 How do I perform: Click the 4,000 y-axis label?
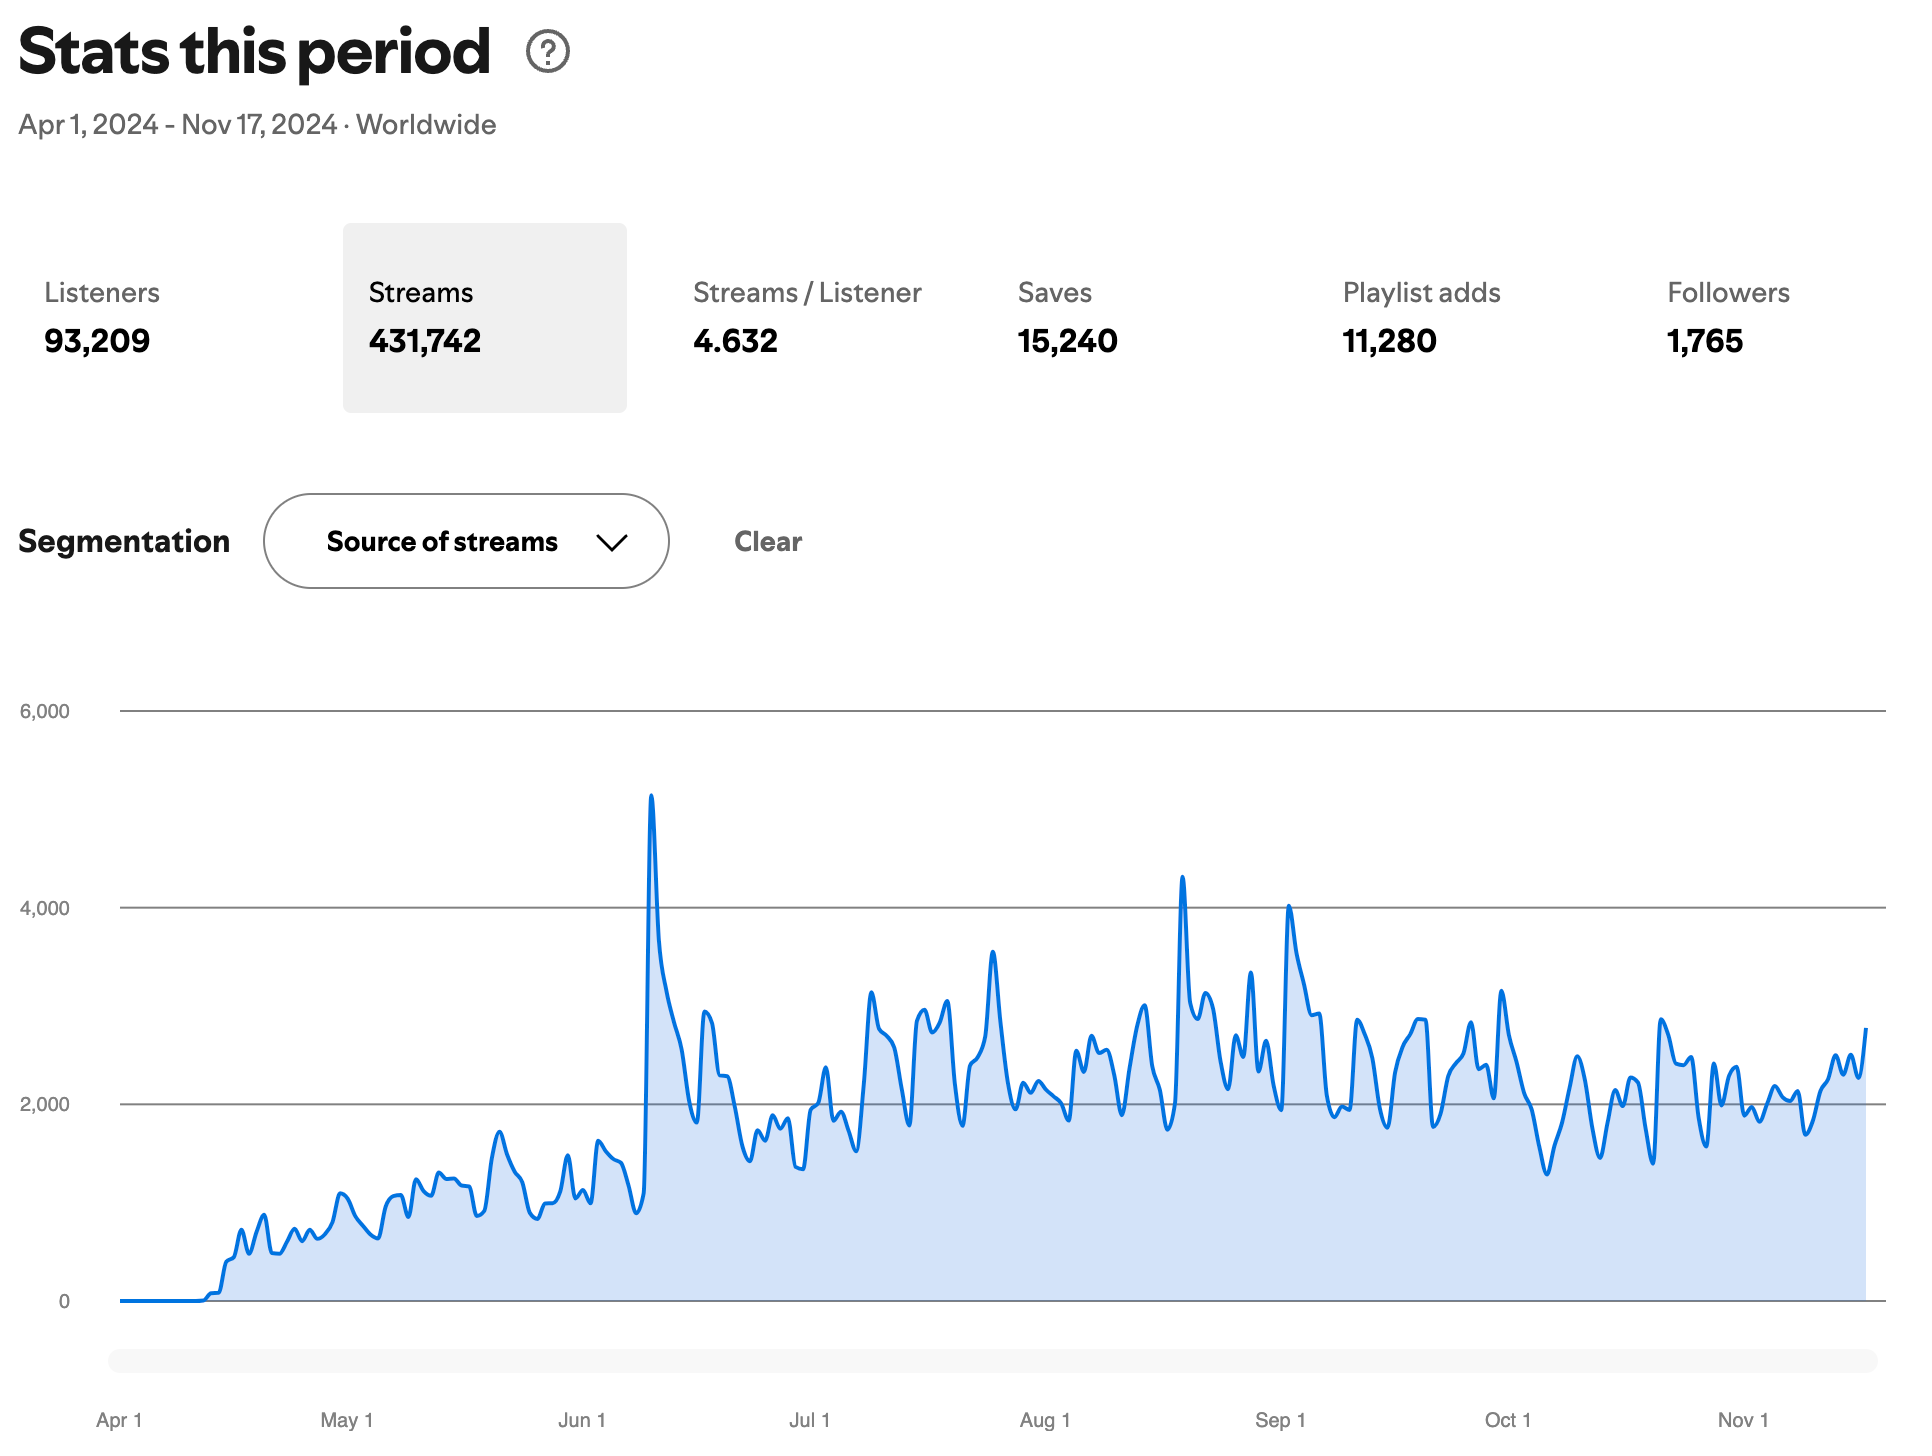tap(45, 908)
